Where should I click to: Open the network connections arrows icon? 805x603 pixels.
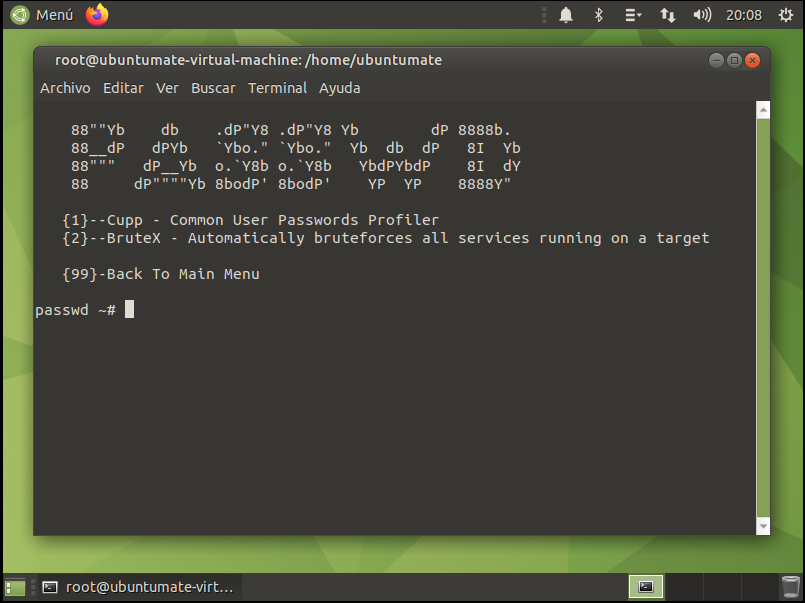(667, 15)
